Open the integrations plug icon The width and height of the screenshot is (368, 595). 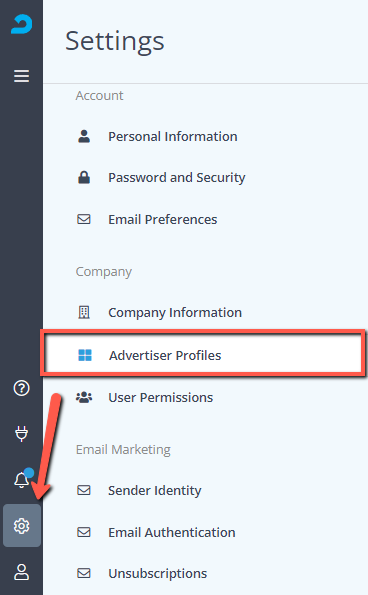(21, 434)
